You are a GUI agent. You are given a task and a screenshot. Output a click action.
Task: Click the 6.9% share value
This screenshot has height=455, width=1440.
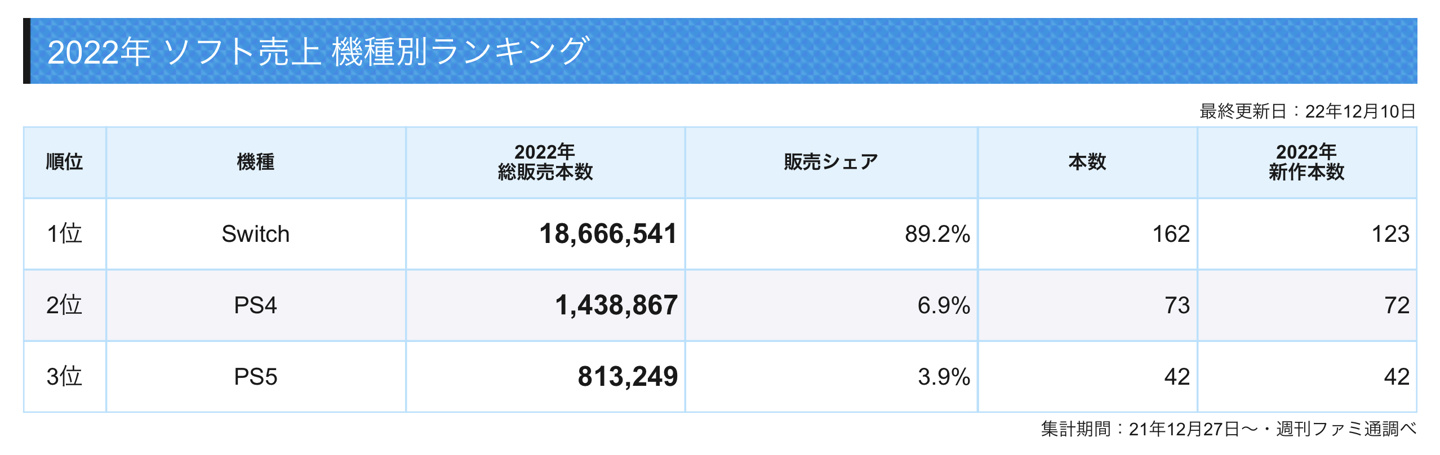pyautogui.click(x=944, y=306)
